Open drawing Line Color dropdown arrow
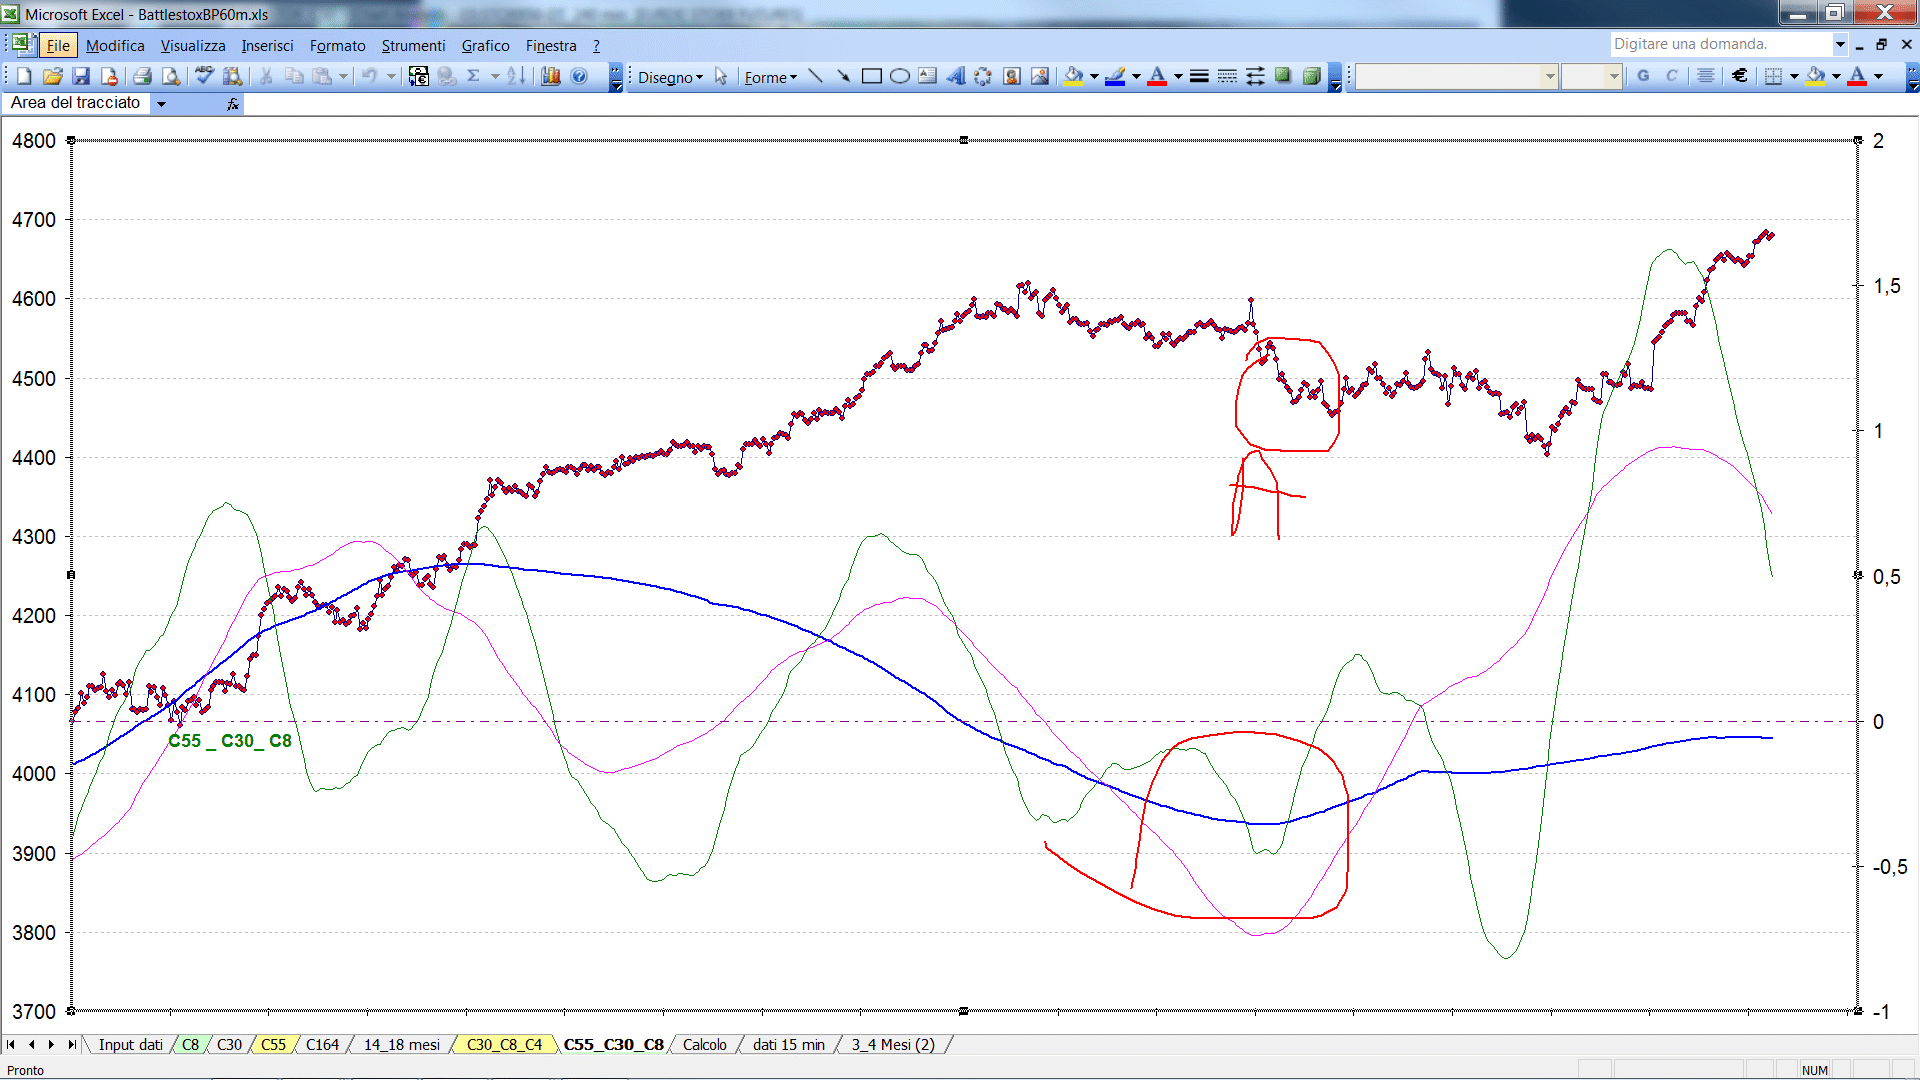 [1136, 76]
